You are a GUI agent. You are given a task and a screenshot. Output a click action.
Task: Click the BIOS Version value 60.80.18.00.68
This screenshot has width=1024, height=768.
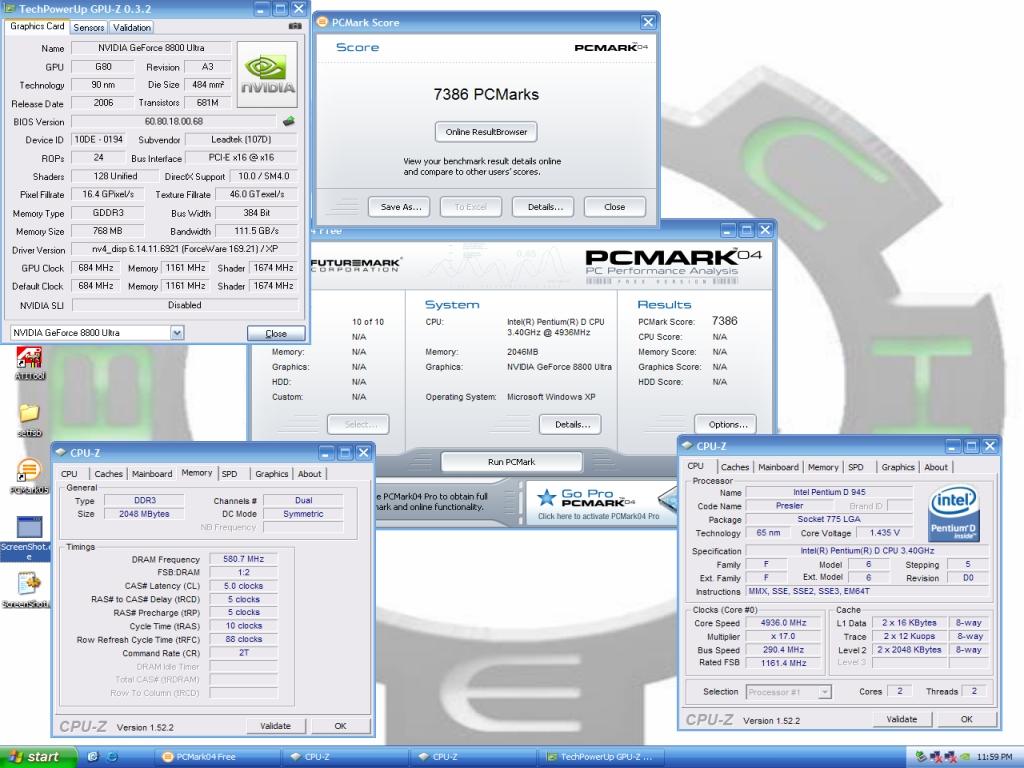174,121
